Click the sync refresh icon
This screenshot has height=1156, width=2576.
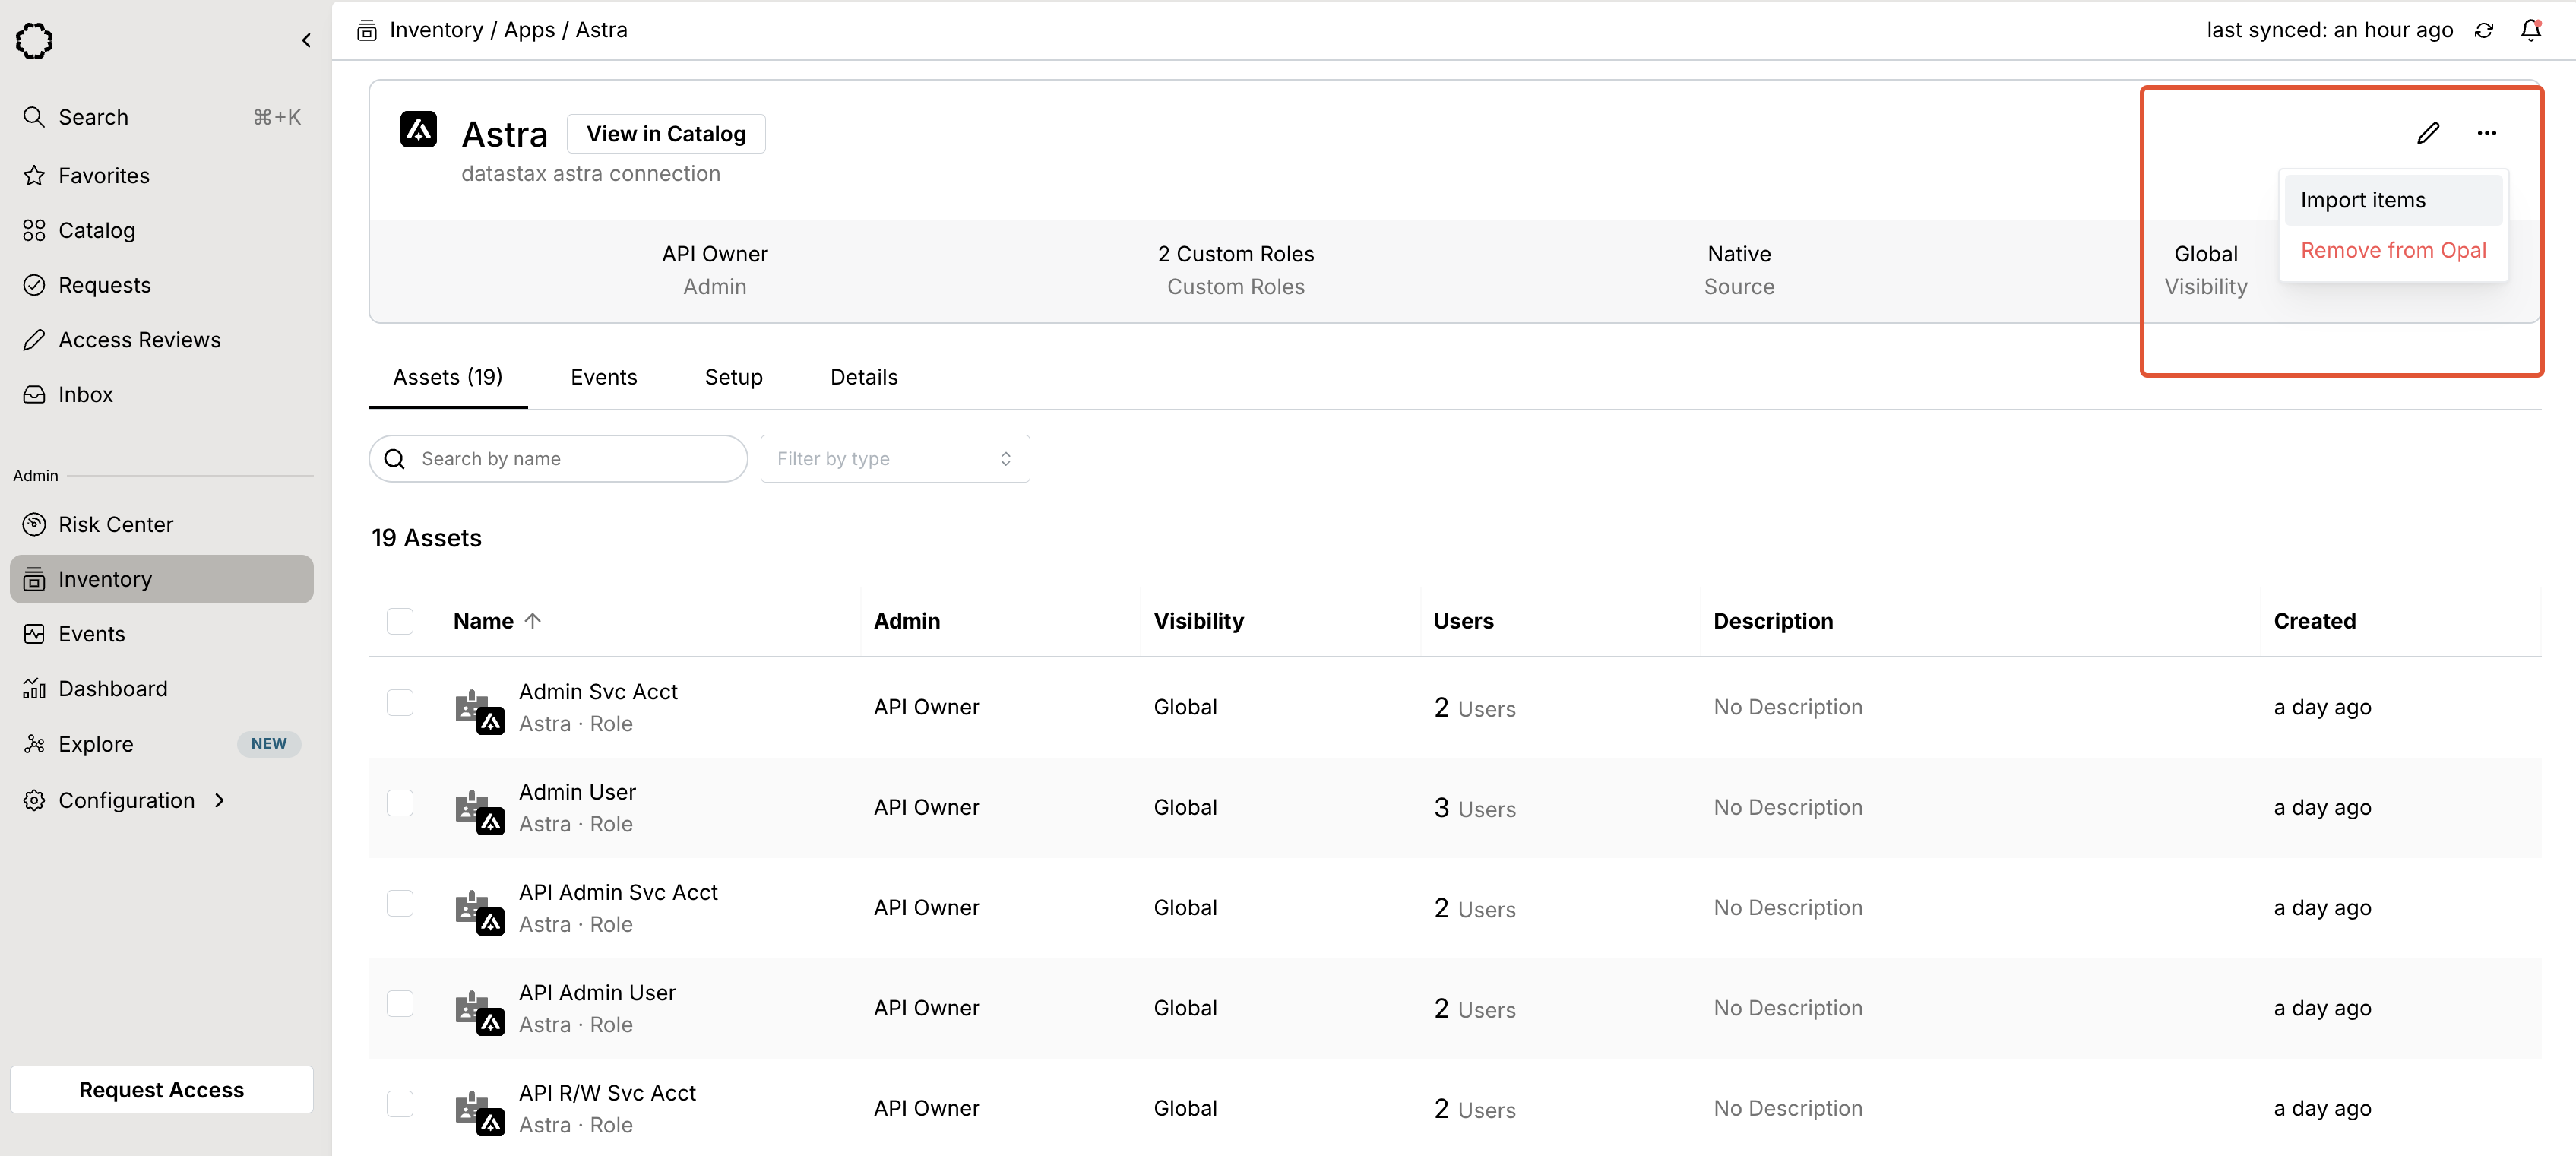[2484, 30]
